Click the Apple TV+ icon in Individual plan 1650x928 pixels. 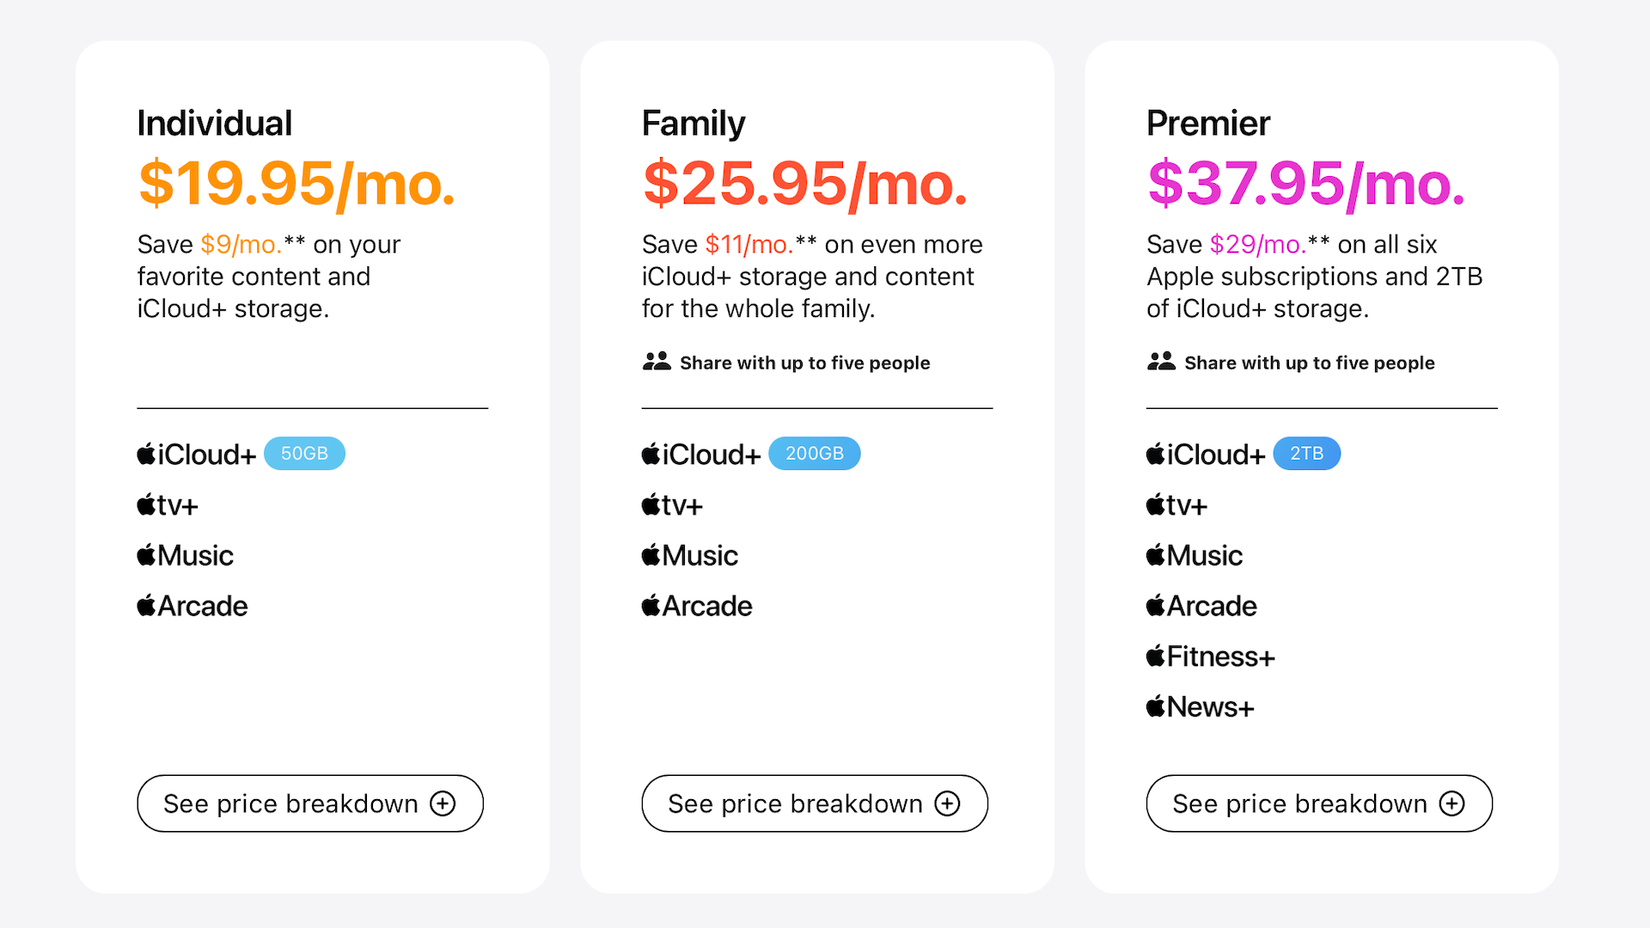point(146,505)
